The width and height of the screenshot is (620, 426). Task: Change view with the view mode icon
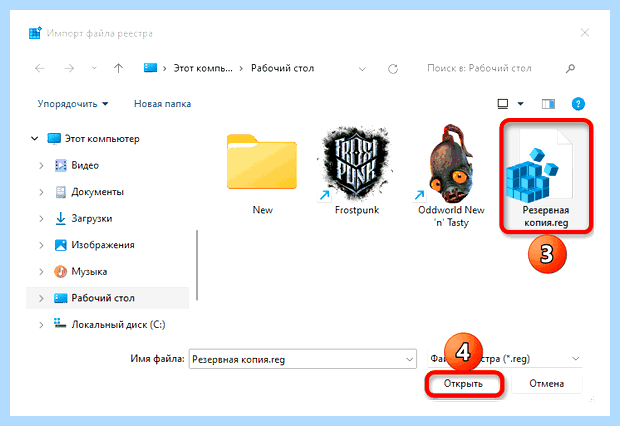click(x=503, y=104)
